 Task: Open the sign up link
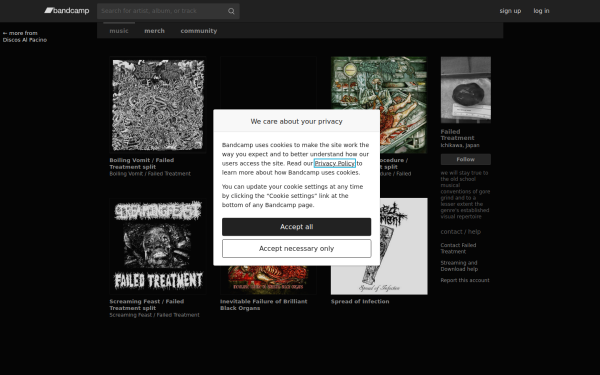[510, 11]
